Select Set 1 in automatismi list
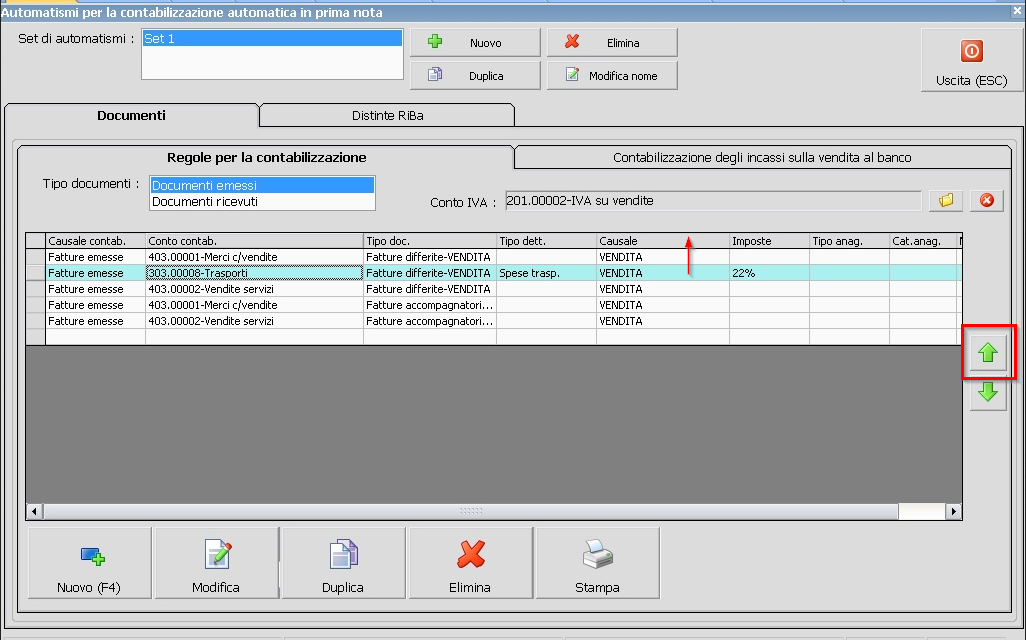Viewport: 1026px width, 640px height. pyautogui.click(x=272, y=39)
